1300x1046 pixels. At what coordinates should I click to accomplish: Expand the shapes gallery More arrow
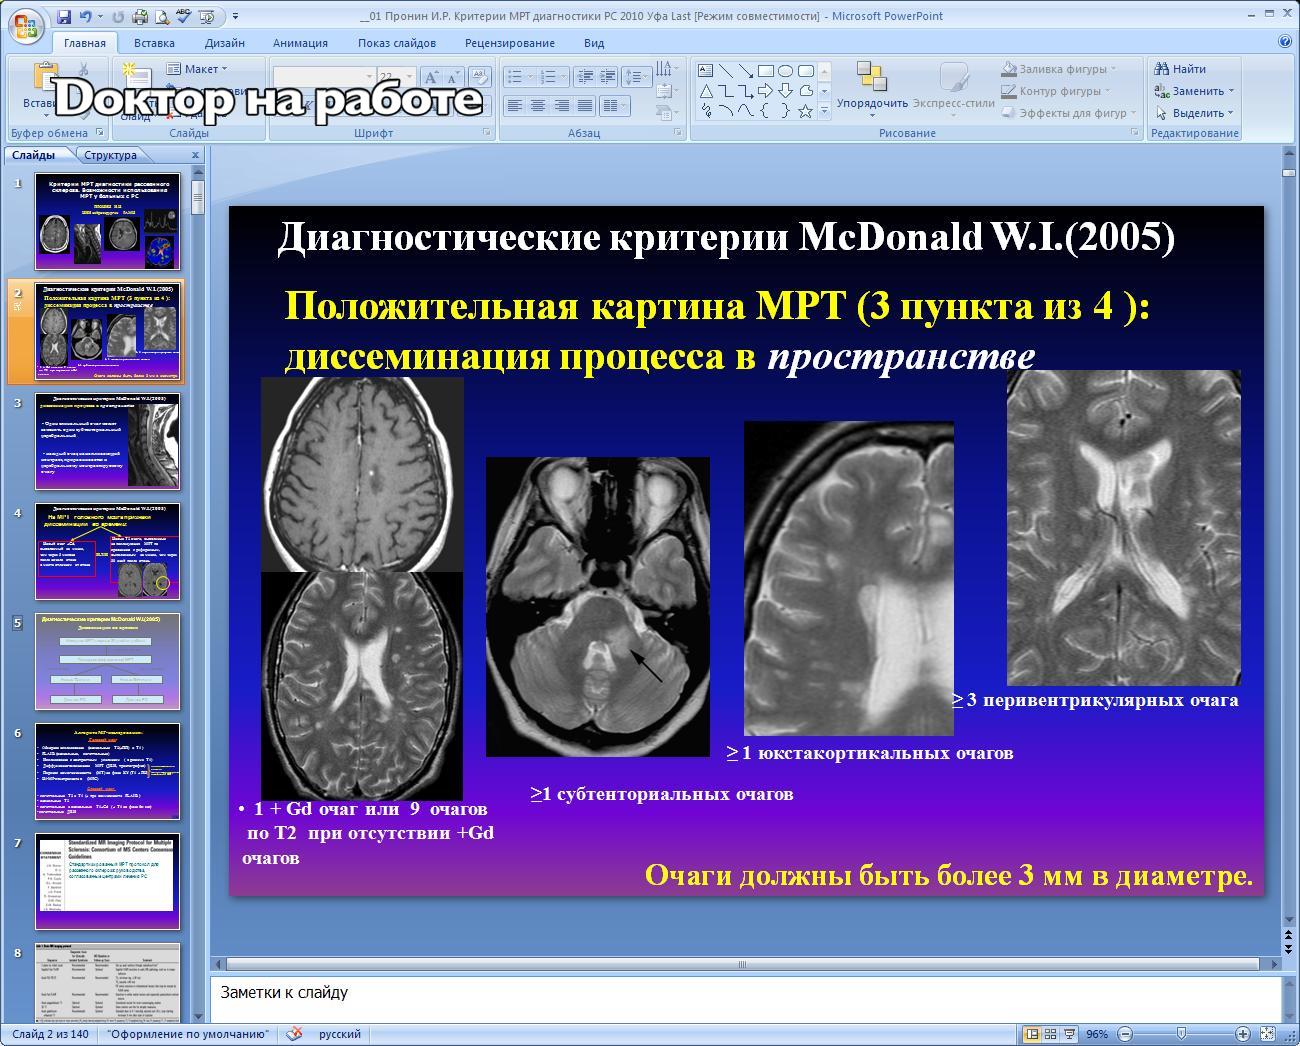pos(824,111)
